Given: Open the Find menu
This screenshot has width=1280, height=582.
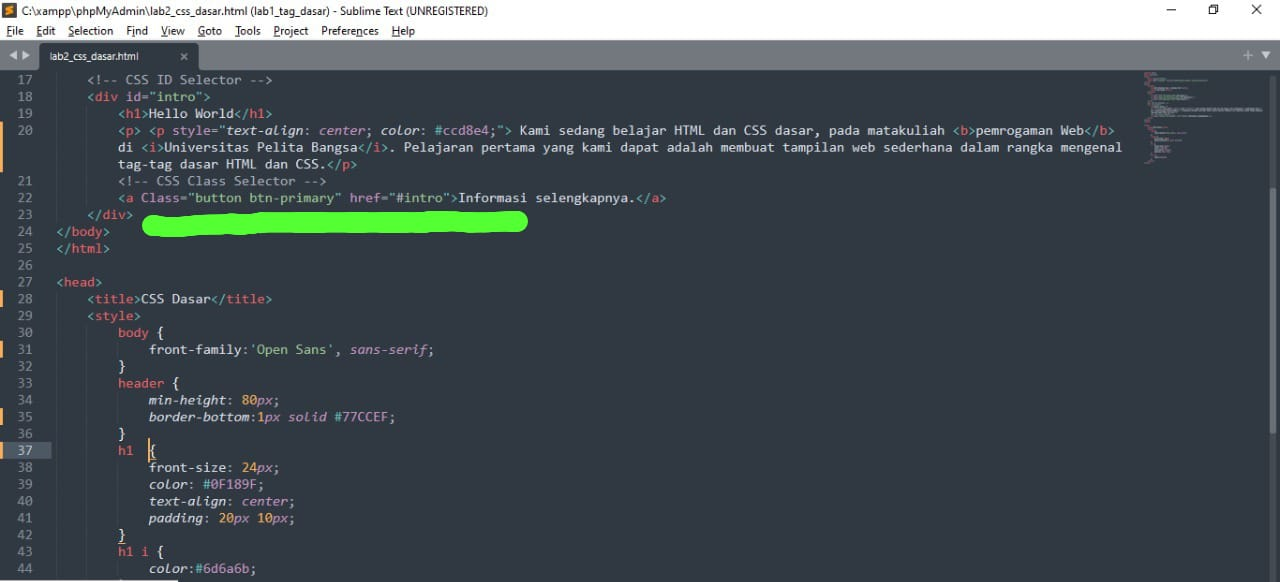Looking at the screenshot, I should 136,31.
